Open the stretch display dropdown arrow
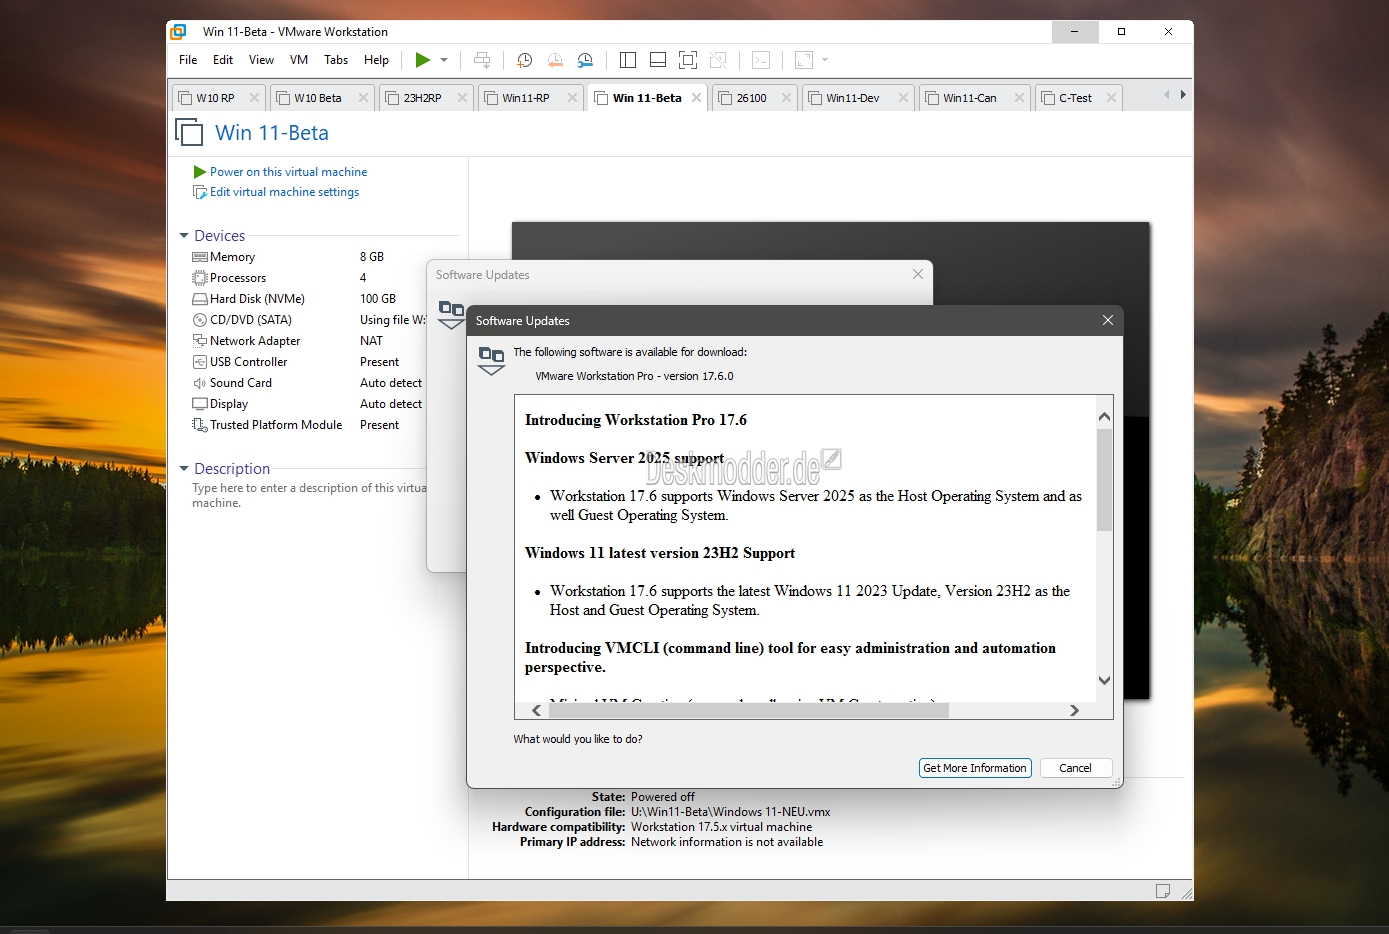Image resolution: width=1389 pixels, height=934 pixels. coord(825,60)
